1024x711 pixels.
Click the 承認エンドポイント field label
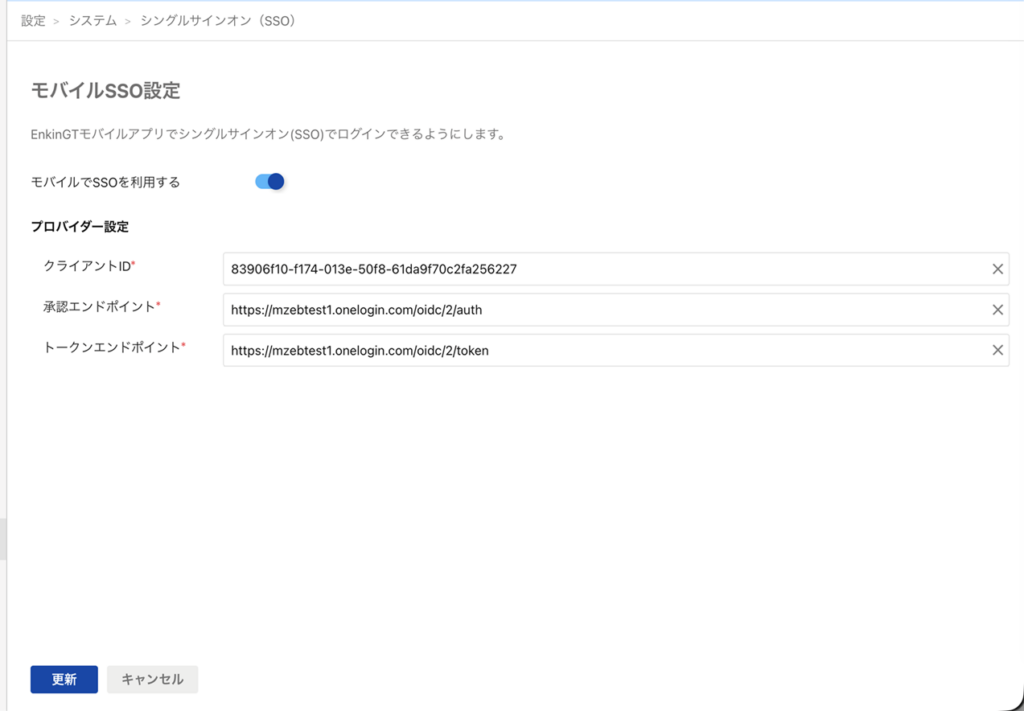pyautogui.click(x=100, y=306)
